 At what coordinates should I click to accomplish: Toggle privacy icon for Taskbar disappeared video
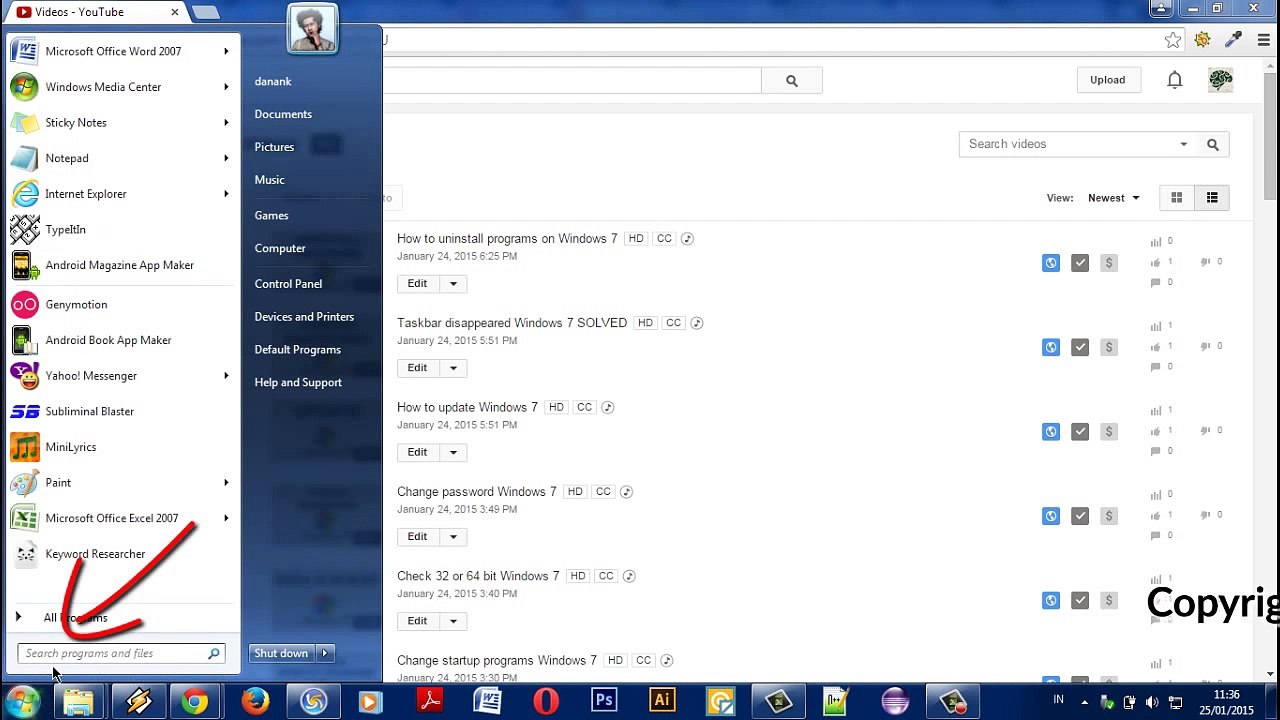[1051, 347]
